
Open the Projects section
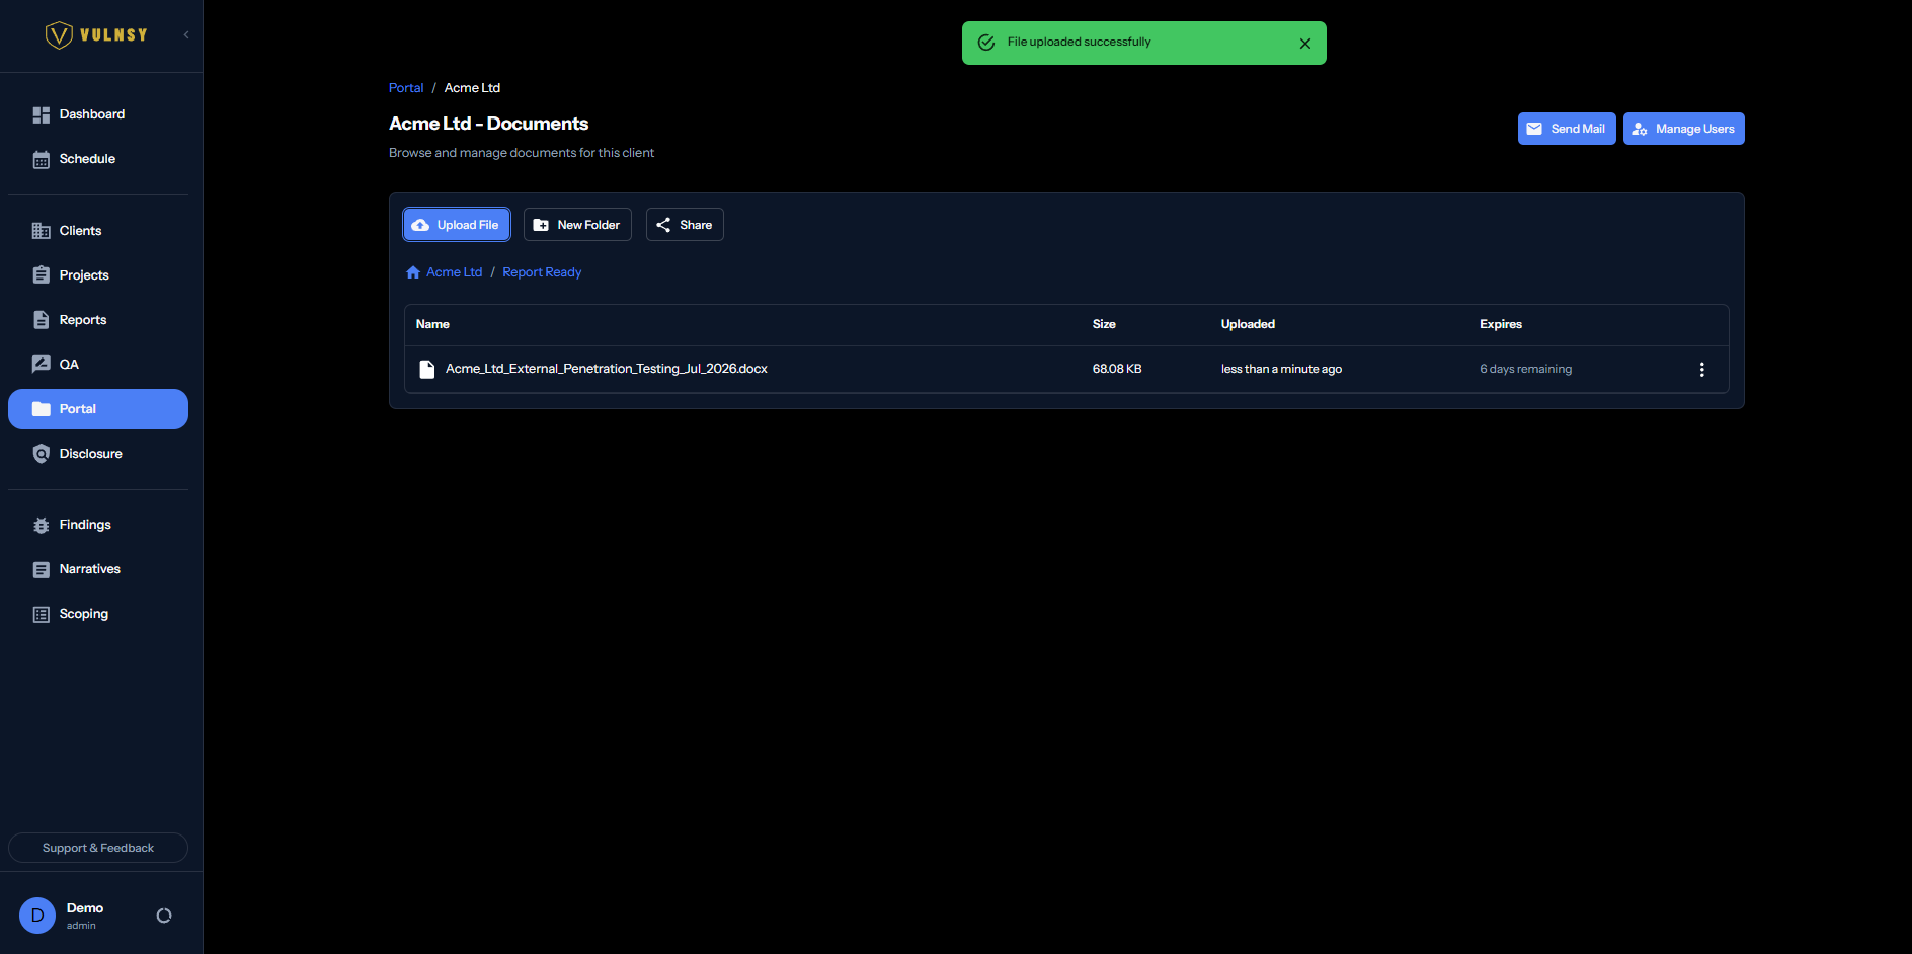click(98, 275)
